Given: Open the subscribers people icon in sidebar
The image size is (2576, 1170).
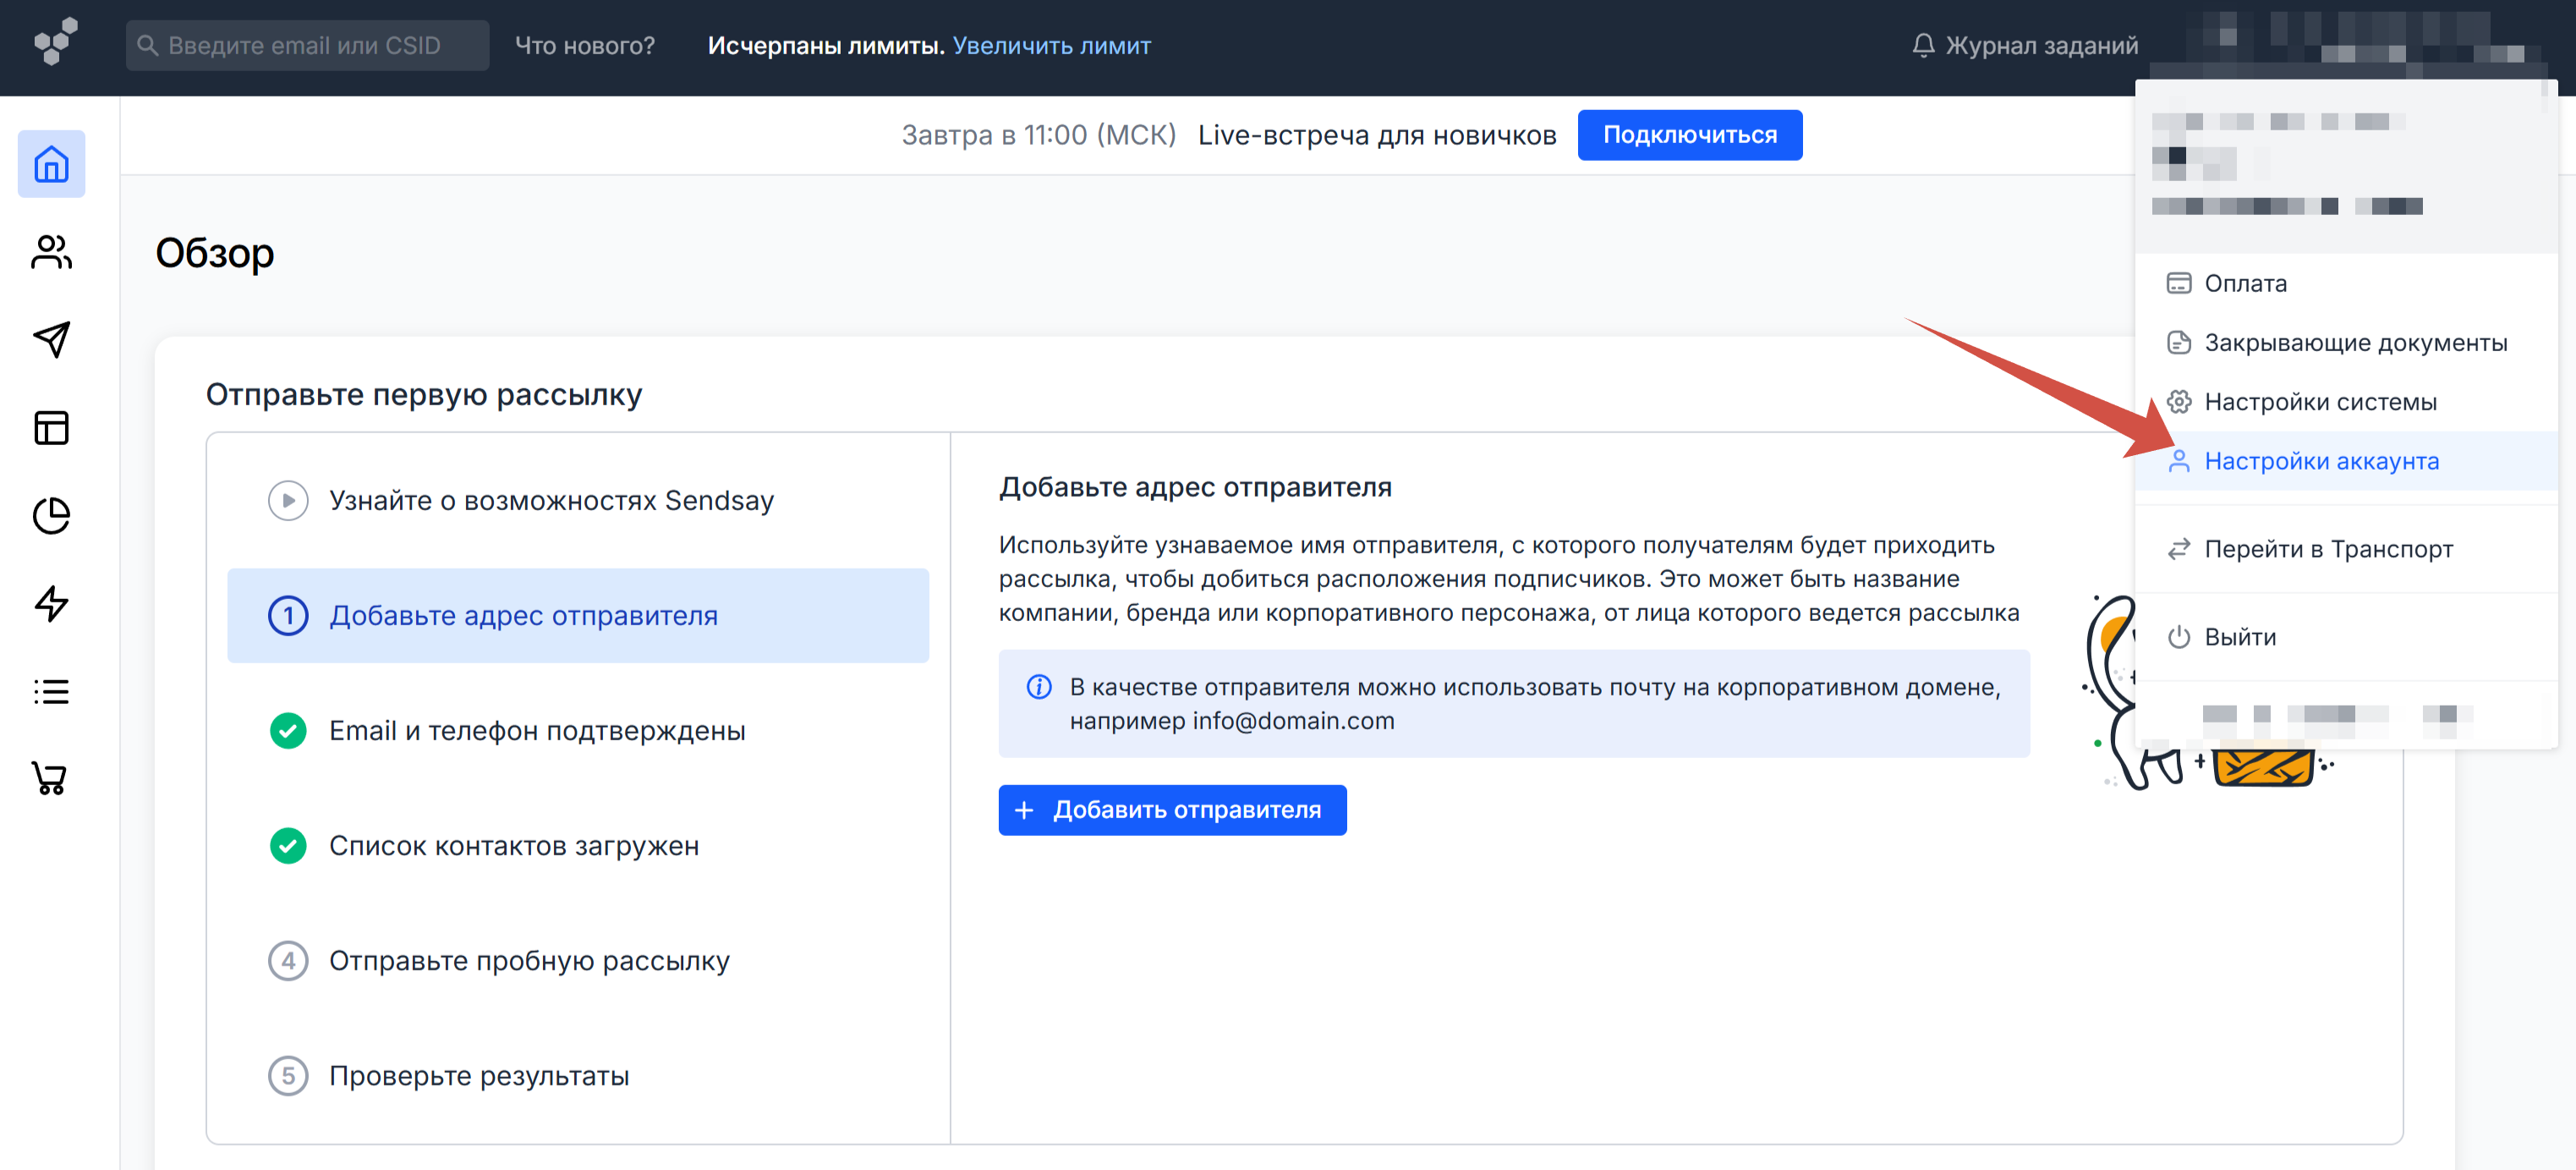Looking at the screenshot, I should point(51,252).
